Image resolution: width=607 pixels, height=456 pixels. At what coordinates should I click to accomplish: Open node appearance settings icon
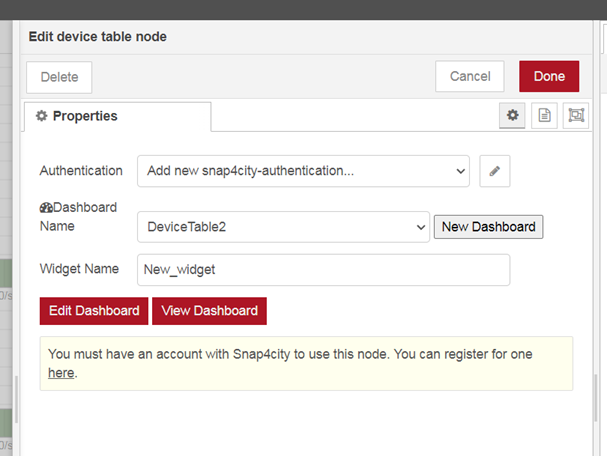tap(576, 116)
